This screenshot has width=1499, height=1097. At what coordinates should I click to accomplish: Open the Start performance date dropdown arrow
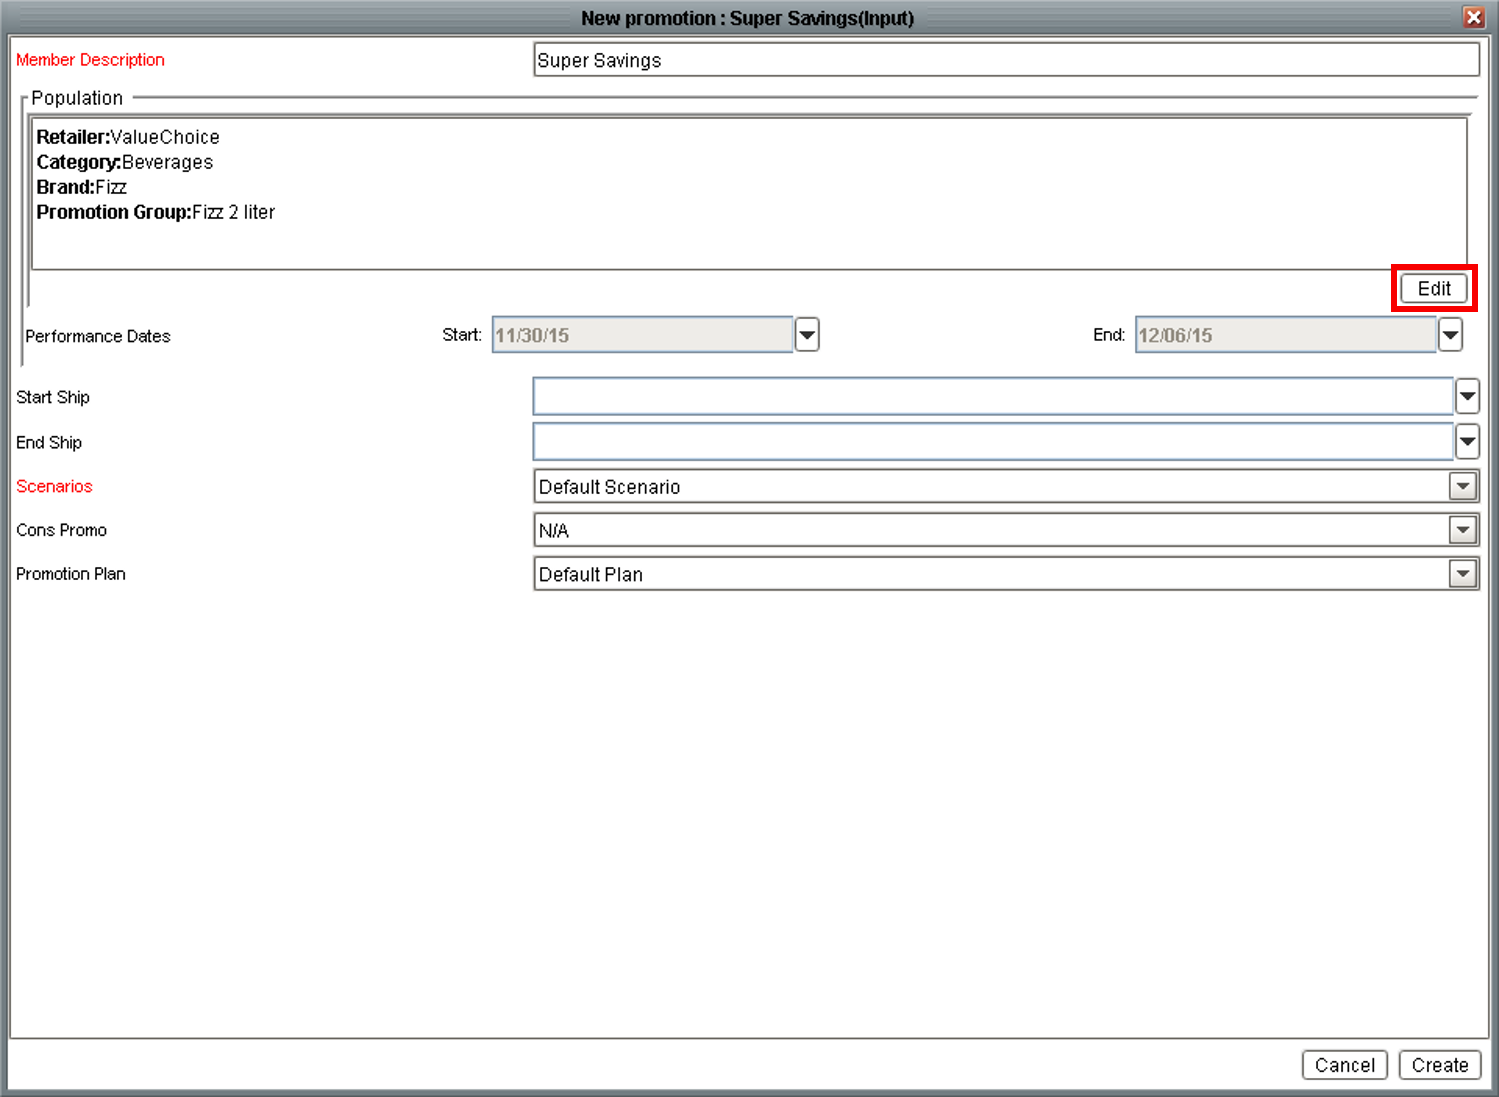coord(807,335)
